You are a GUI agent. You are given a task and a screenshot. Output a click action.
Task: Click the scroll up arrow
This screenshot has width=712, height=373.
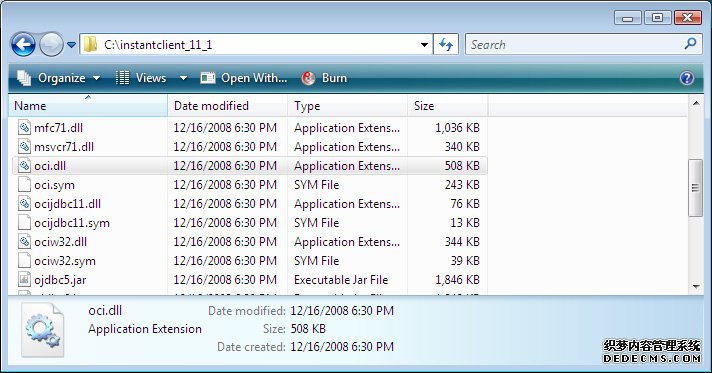click(696, 104)
